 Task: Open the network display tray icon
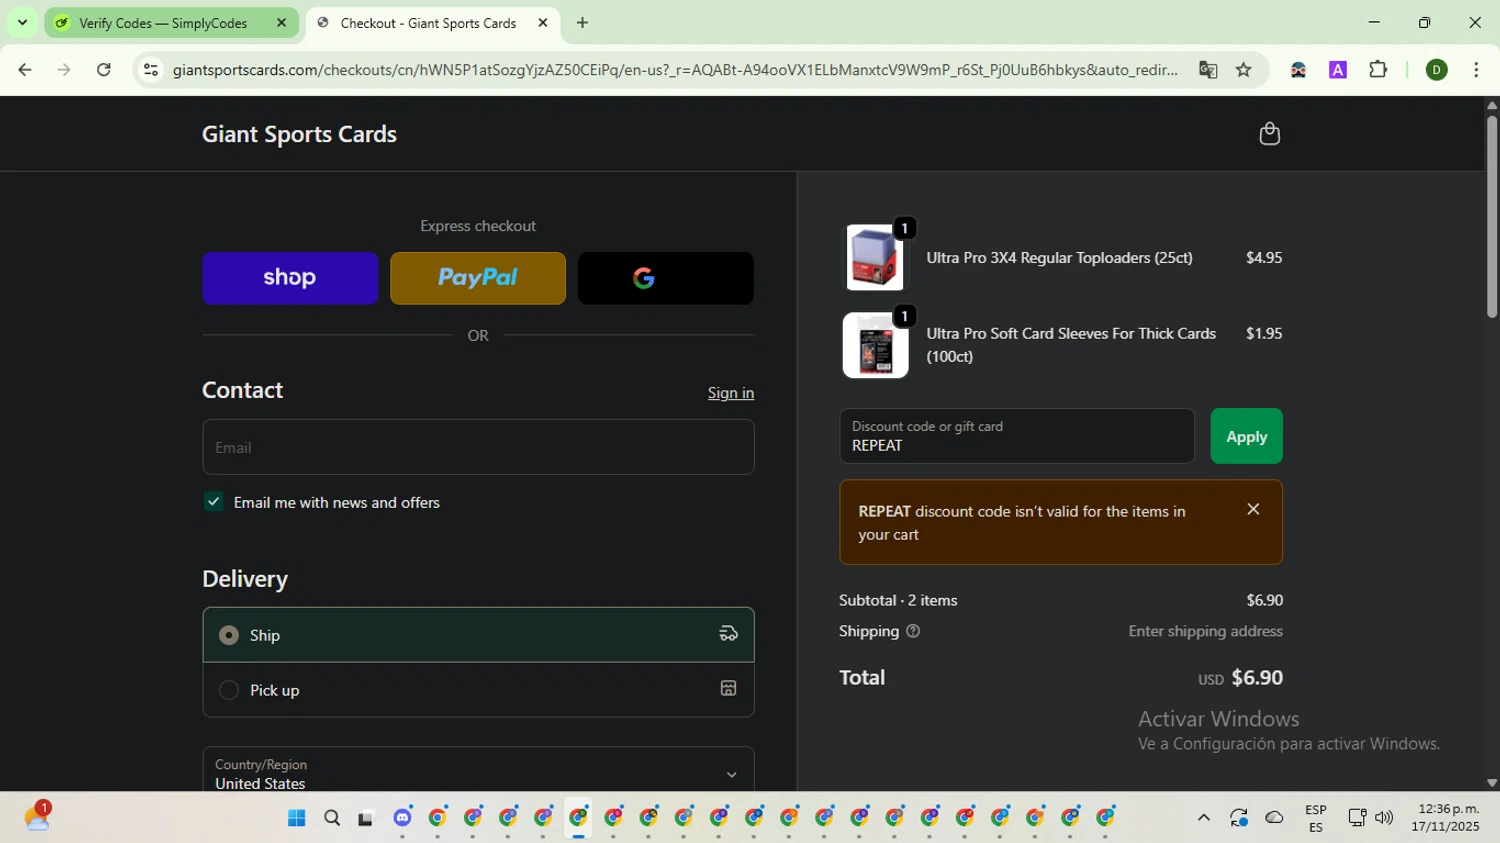tap(1356, 818)
